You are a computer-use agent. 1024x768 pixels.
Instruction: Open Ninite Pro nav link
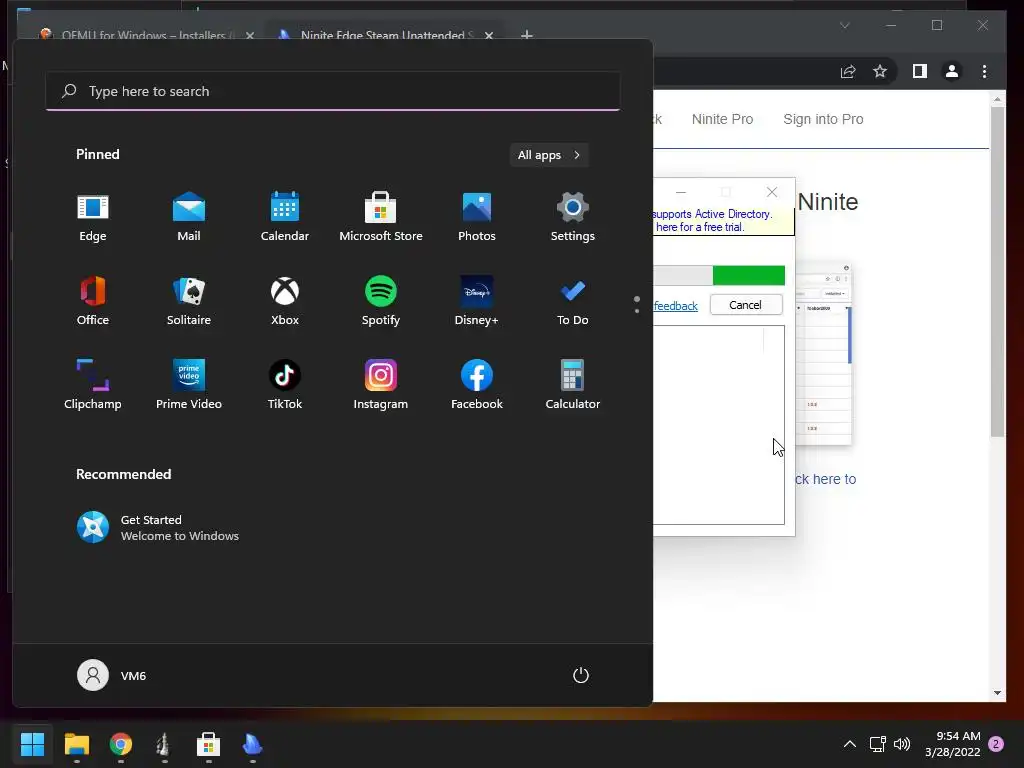pos(722,119)
